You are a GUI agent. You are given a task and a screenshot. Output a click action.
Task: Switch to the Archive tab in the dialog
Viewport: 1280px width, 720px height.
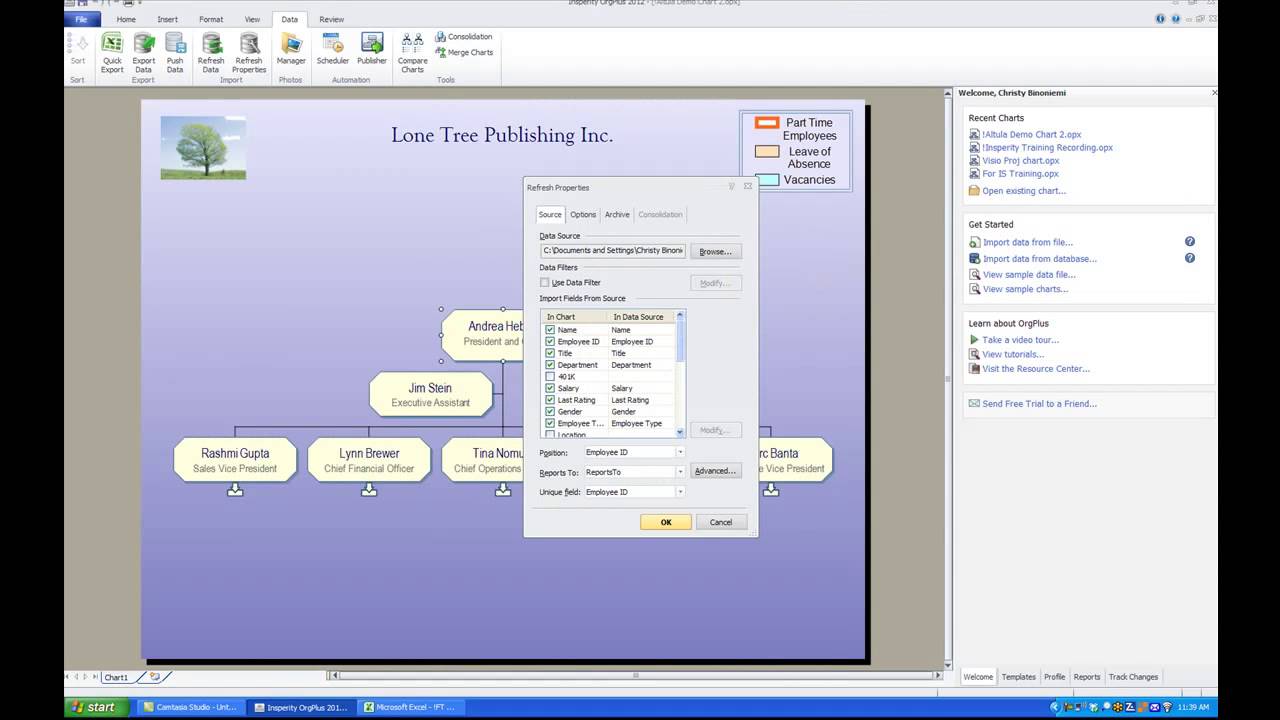[617, 214]
